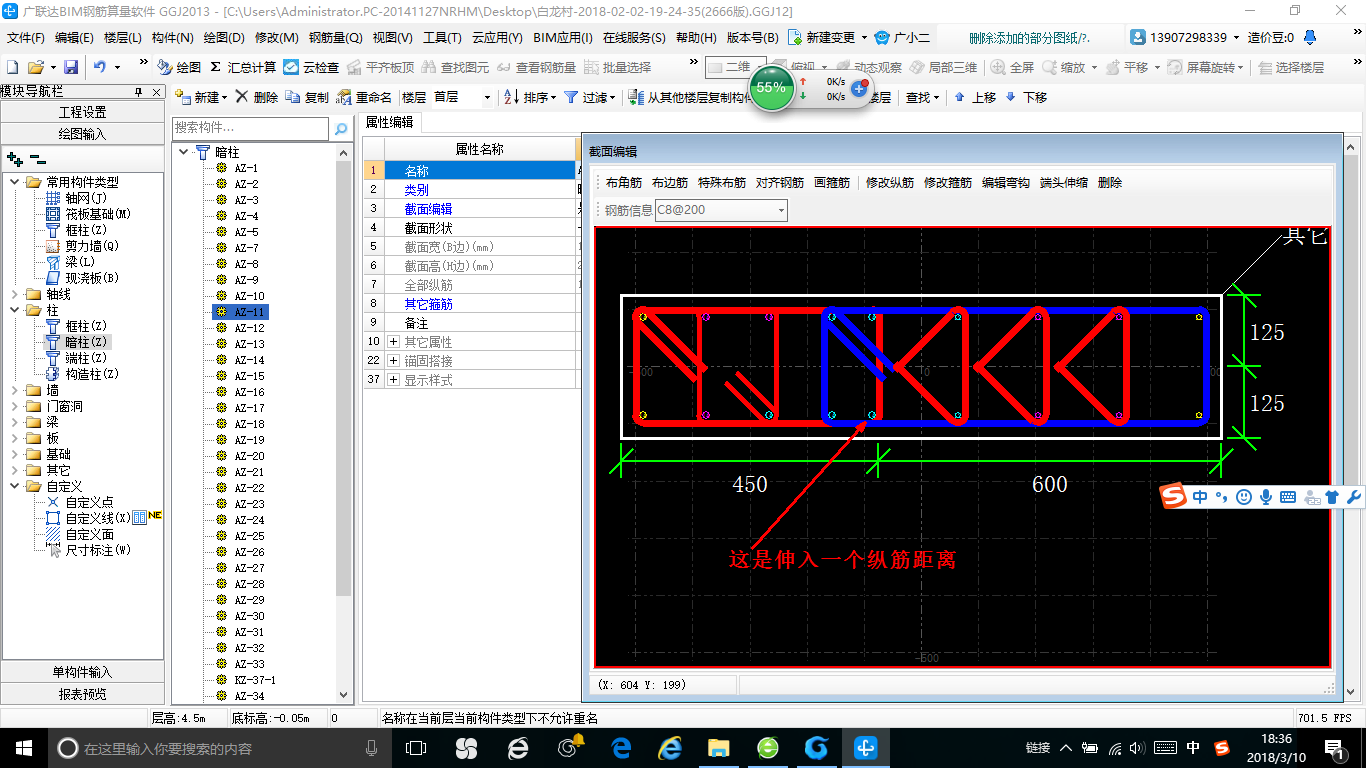This screenshot has height=768, width=1366.
Task: Open 文件(F) menu
Action: tap(26, 38)
